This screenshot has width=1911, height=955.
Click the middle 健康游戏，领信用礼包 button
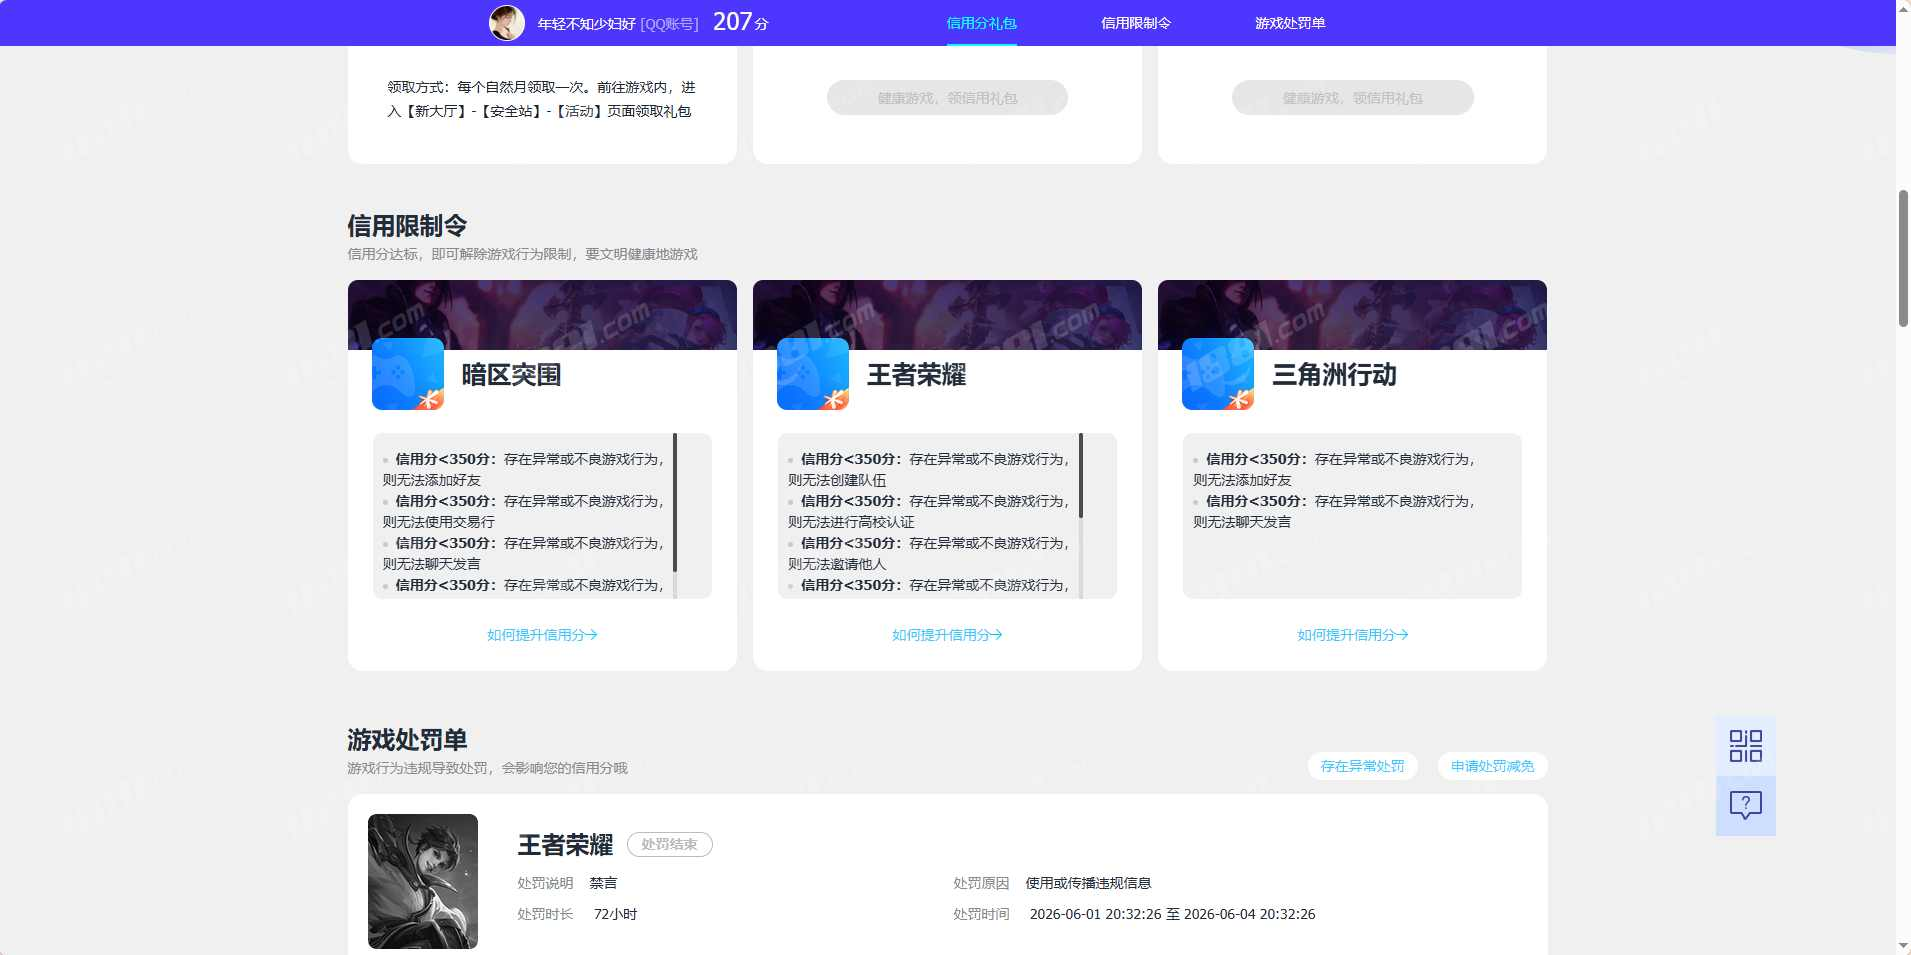click(x=947, y=98)
